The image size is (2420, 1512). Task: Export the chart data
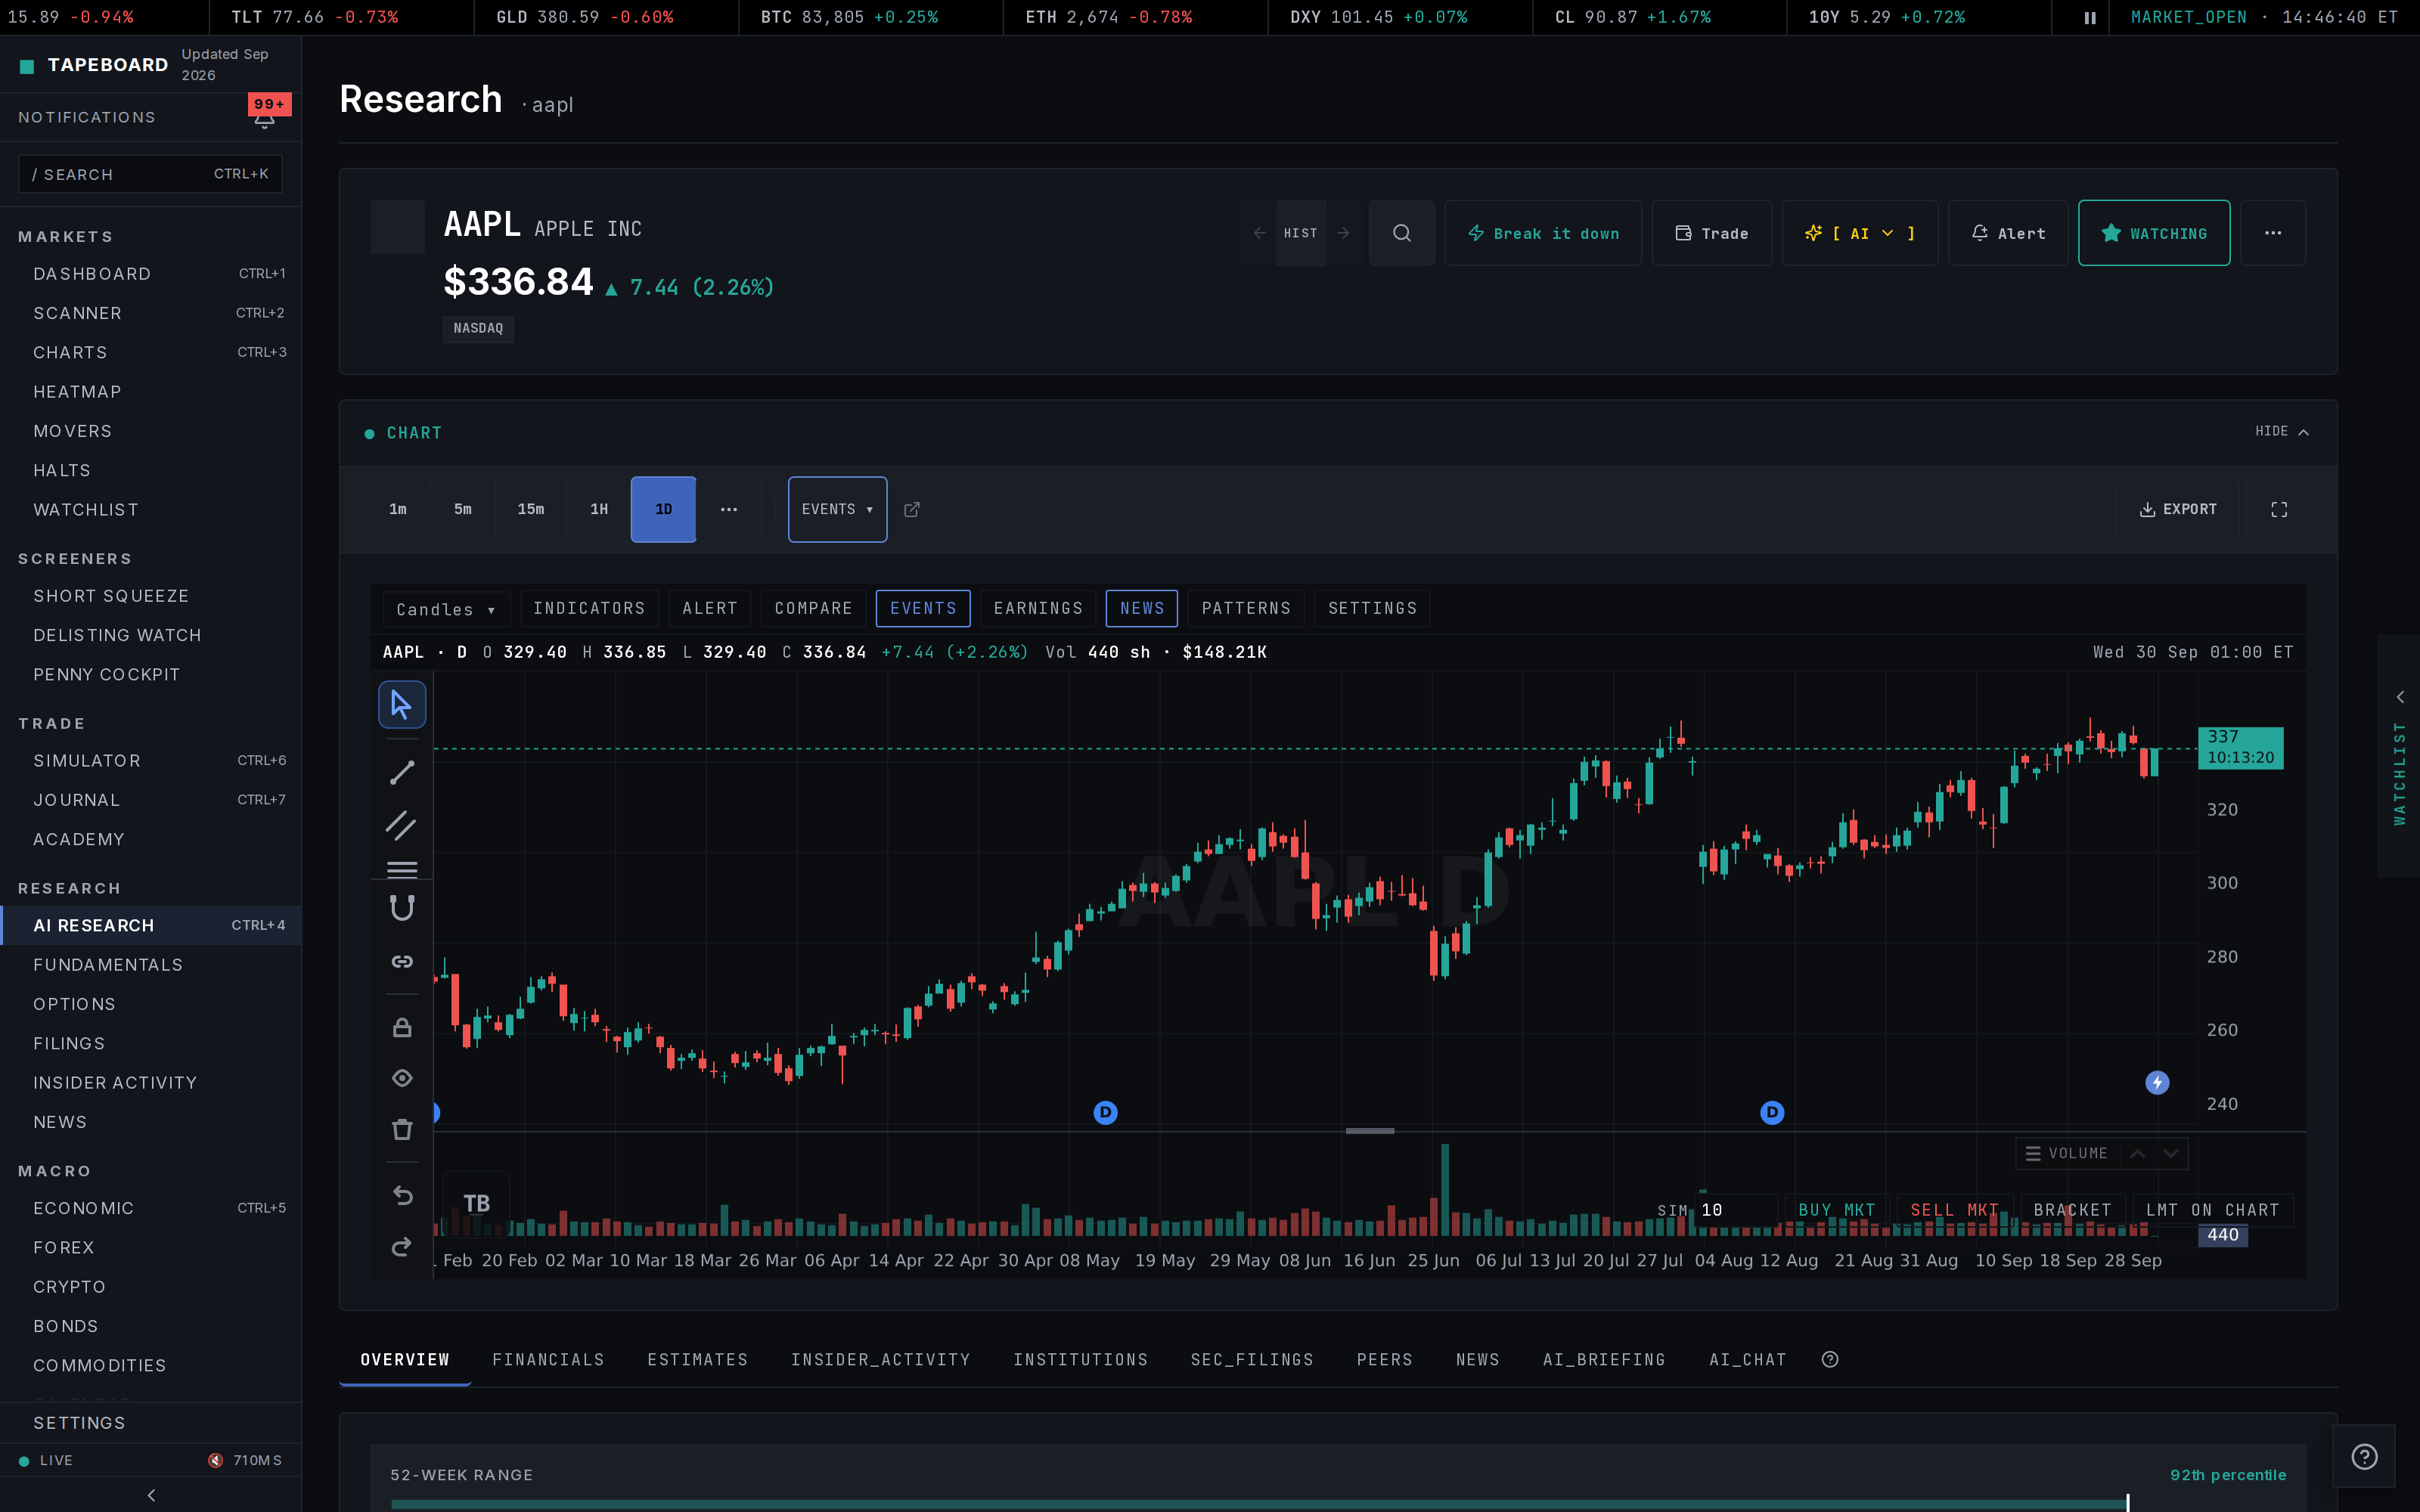click(x=2178, y=510)
